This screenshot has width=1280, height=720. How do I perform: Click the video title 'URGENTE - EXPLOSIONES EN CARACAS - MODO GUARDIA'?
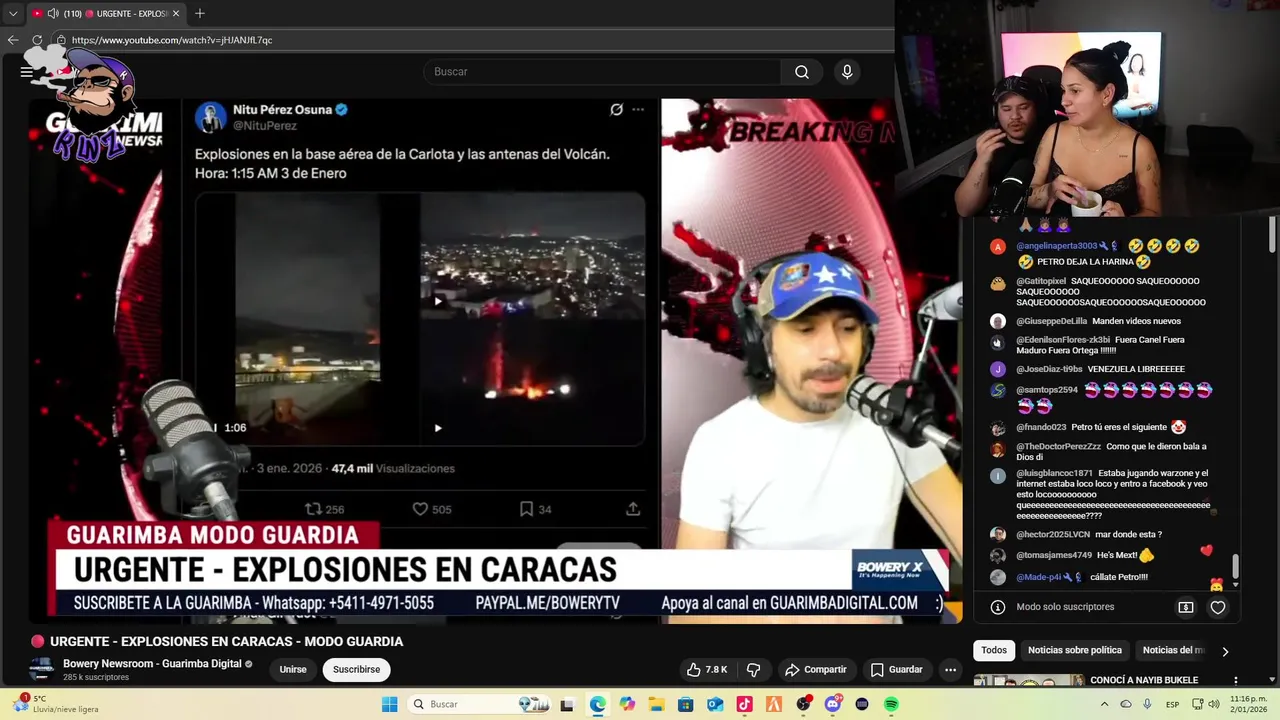226,641
